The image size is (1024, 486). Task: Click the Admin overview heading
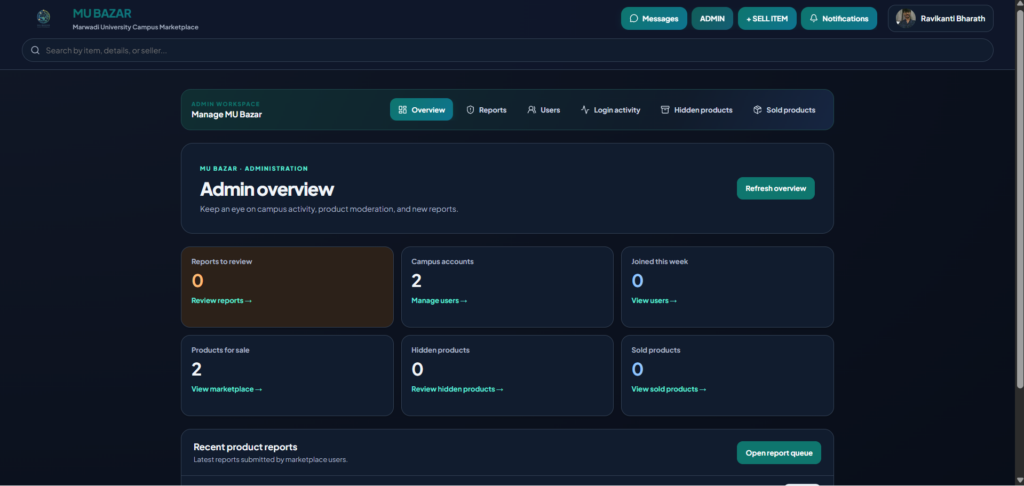coord(266,189)
